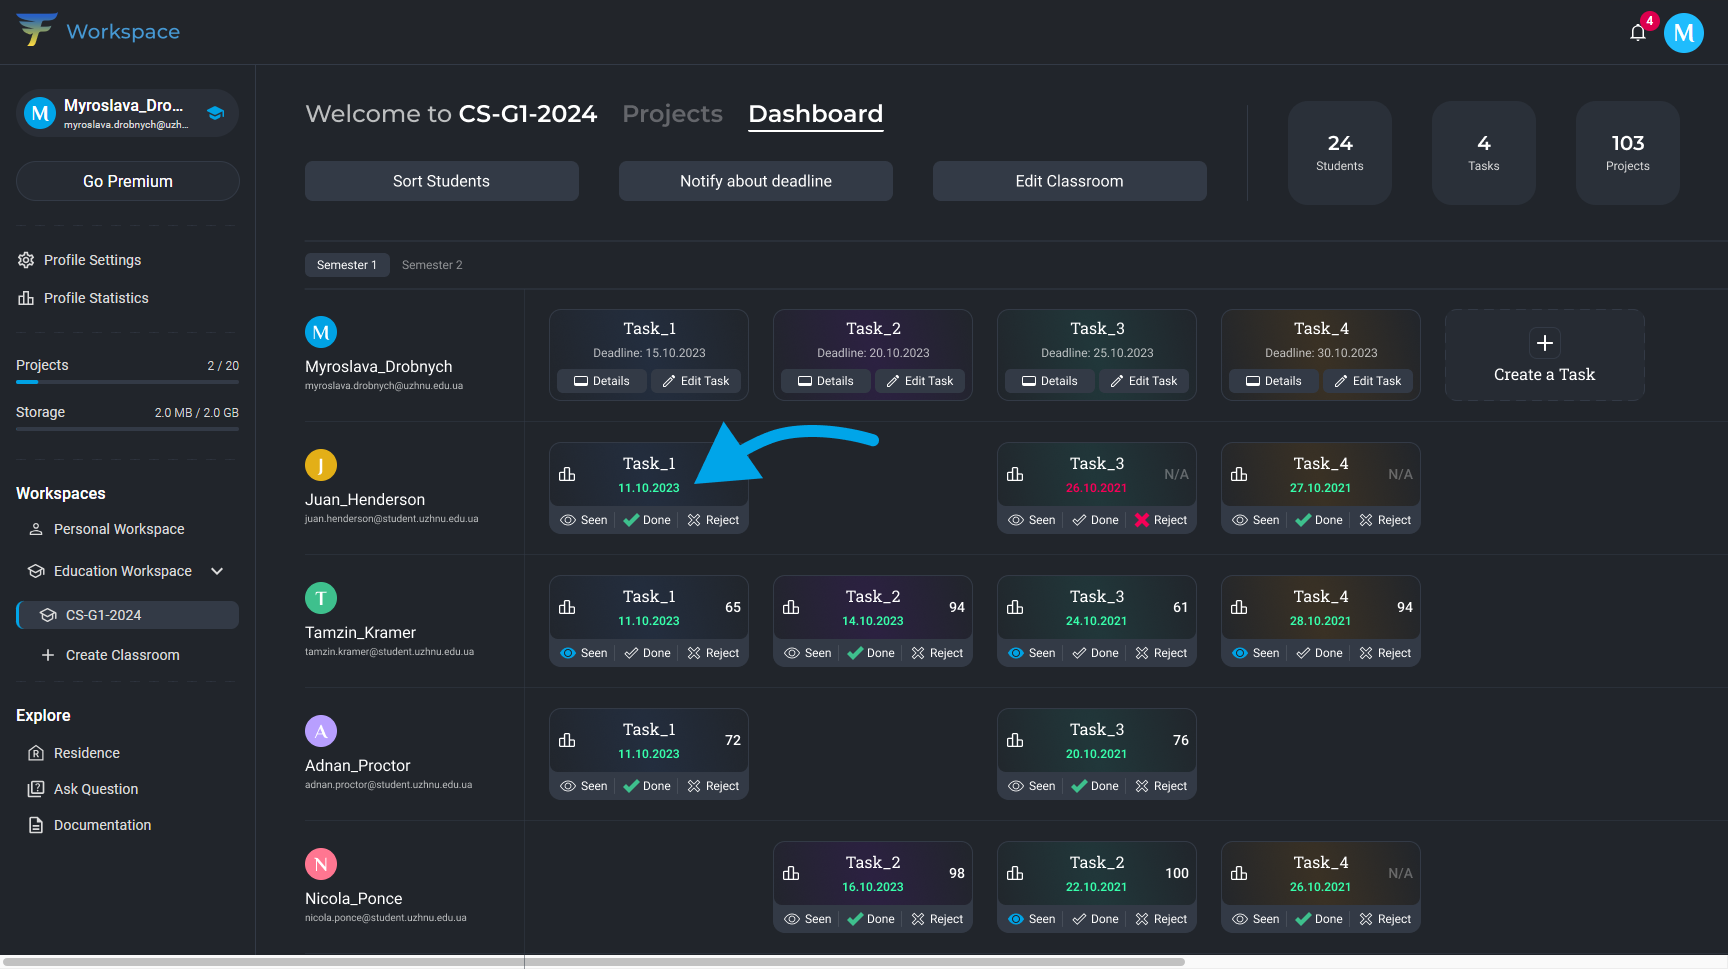Switch to the Projects tab
1728x969 pixels.
point(672,114)
